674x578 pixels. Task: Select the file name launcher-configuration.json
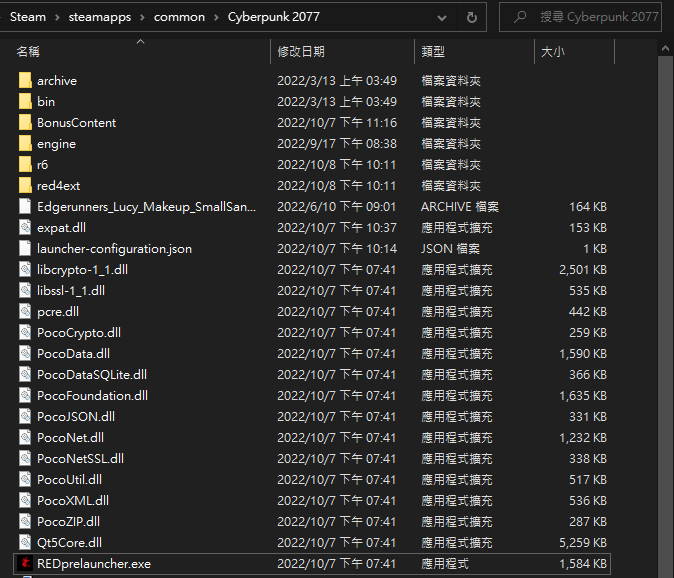[114, 248]
